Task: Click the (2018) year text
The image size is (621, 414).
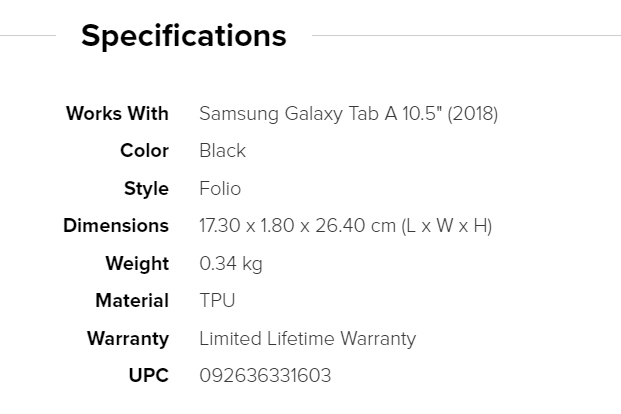Action: (x=473, y=113)
